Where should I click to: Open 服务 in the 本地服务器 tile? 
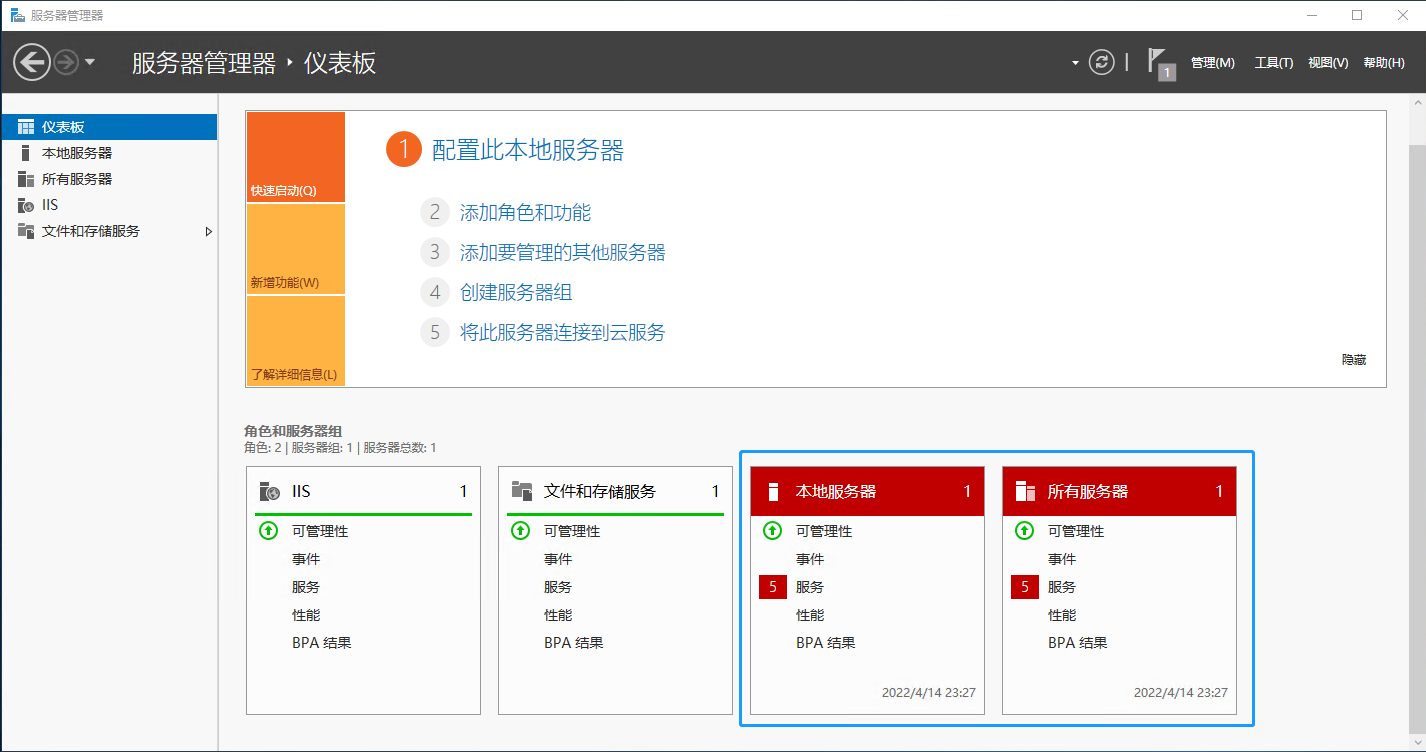810,587
